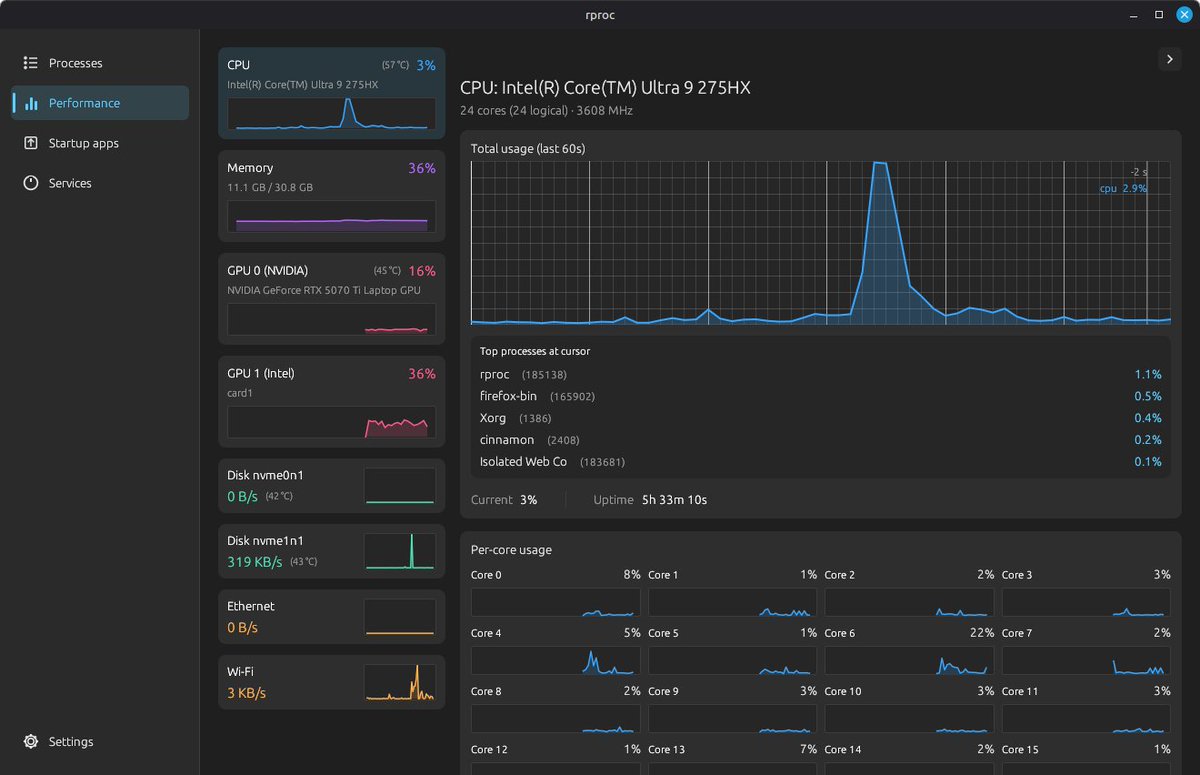Open the Disk nvme1n1 card
The height and width of the screenshot is (775, 1200).
(331, 552)
